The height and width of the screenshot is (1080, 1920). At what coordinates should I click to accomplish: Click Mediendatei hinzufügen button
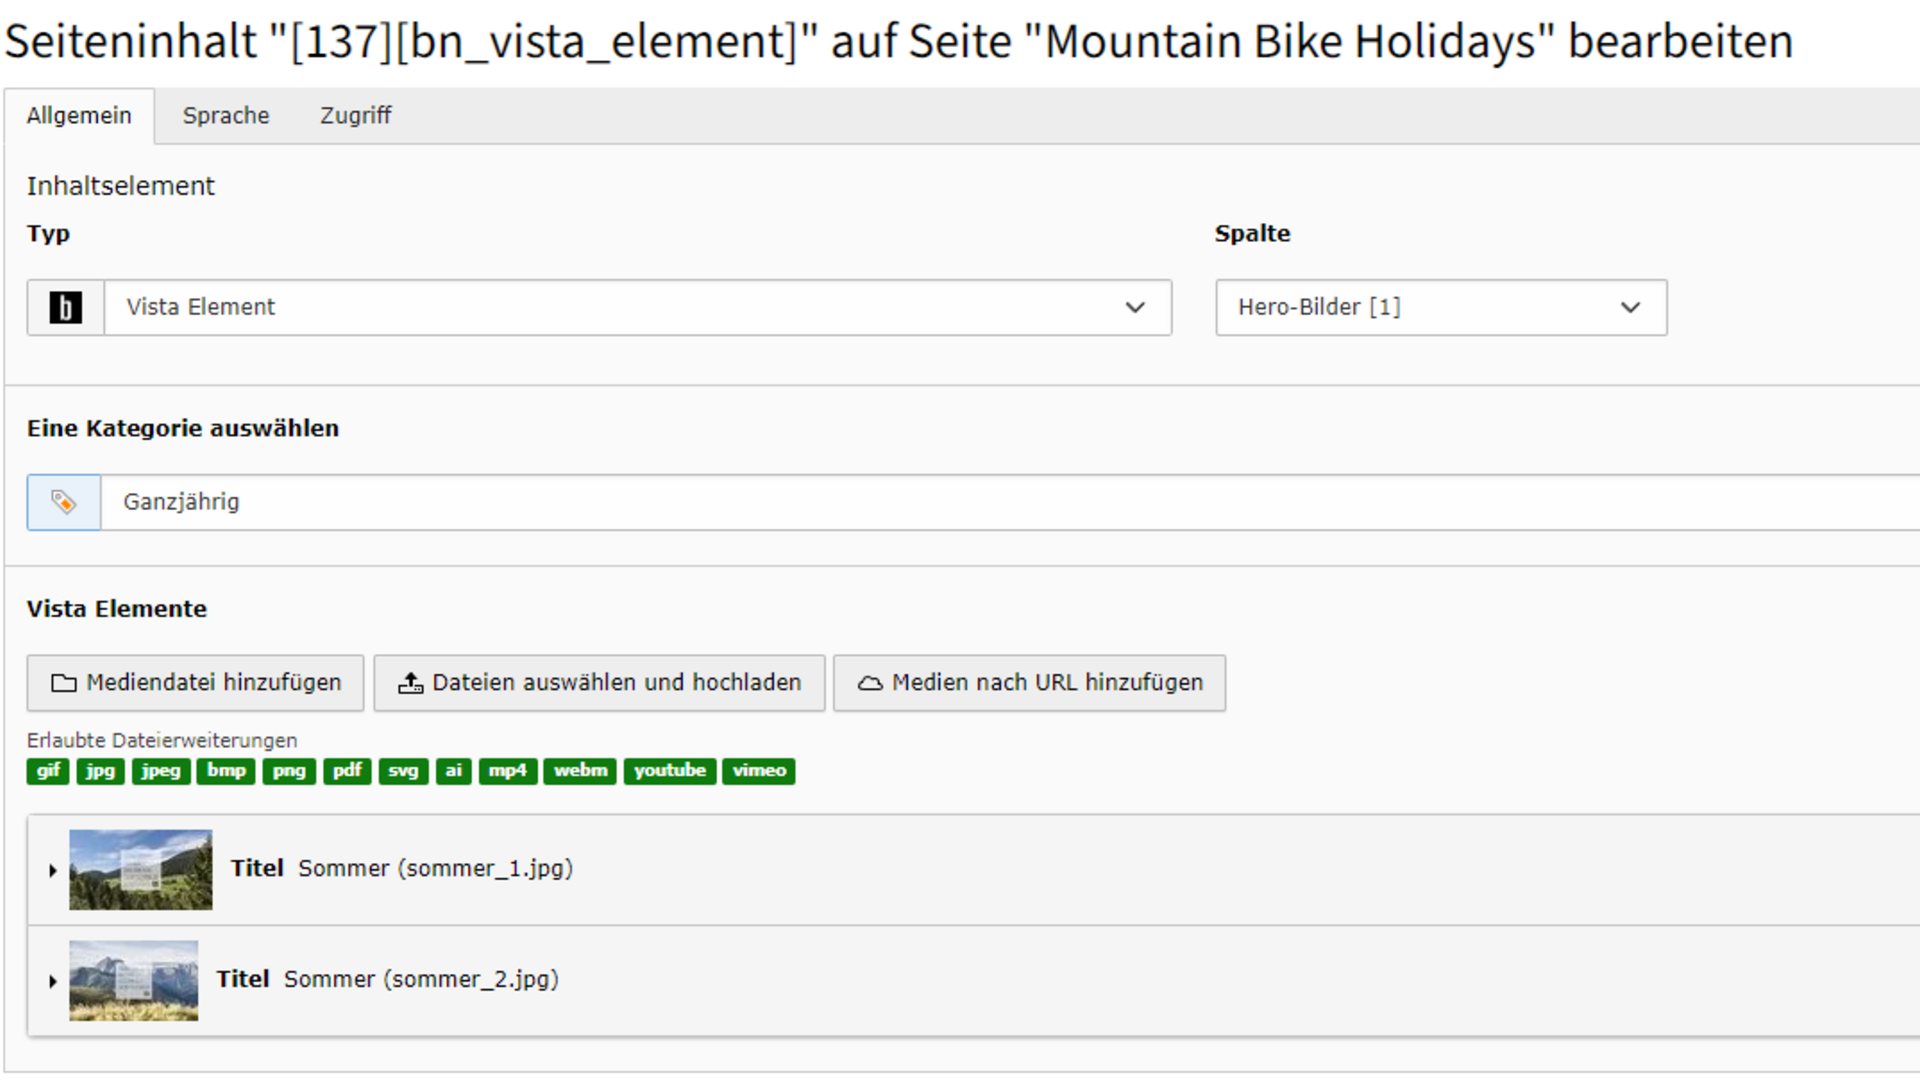196,683
